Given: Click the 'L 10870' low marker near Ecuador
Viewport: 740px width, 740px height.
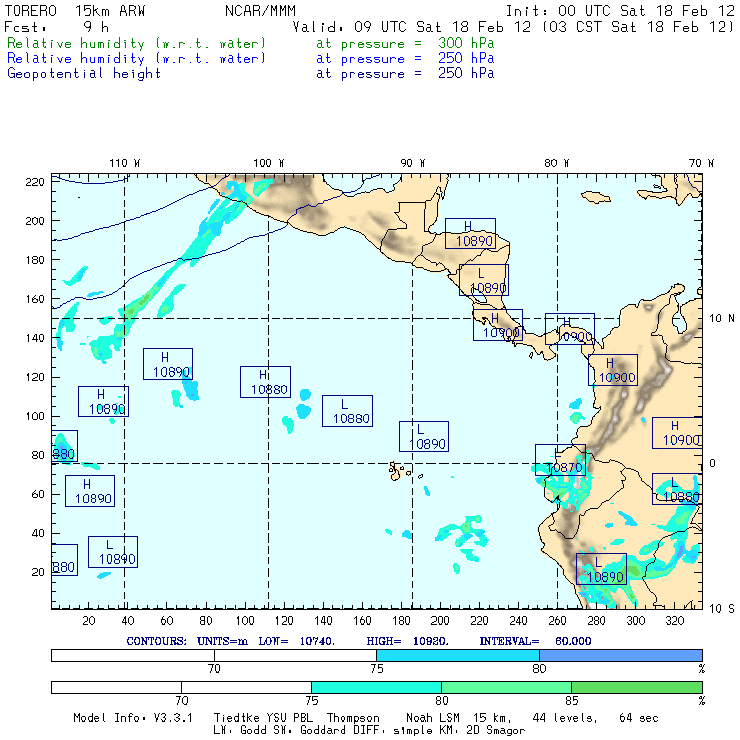Looking at the screenshot, I should tap(560, 460).
